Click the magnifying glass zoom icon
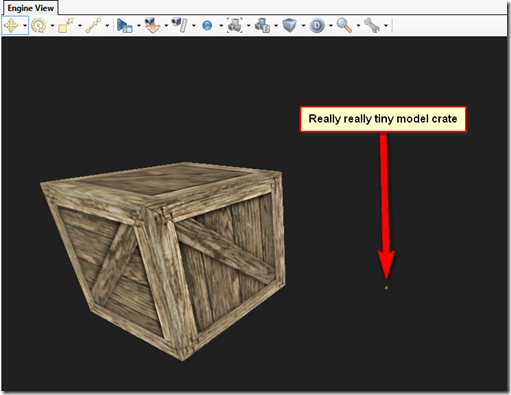The width and height of the screenshot is (511, 395). click(x=344, y=25)
